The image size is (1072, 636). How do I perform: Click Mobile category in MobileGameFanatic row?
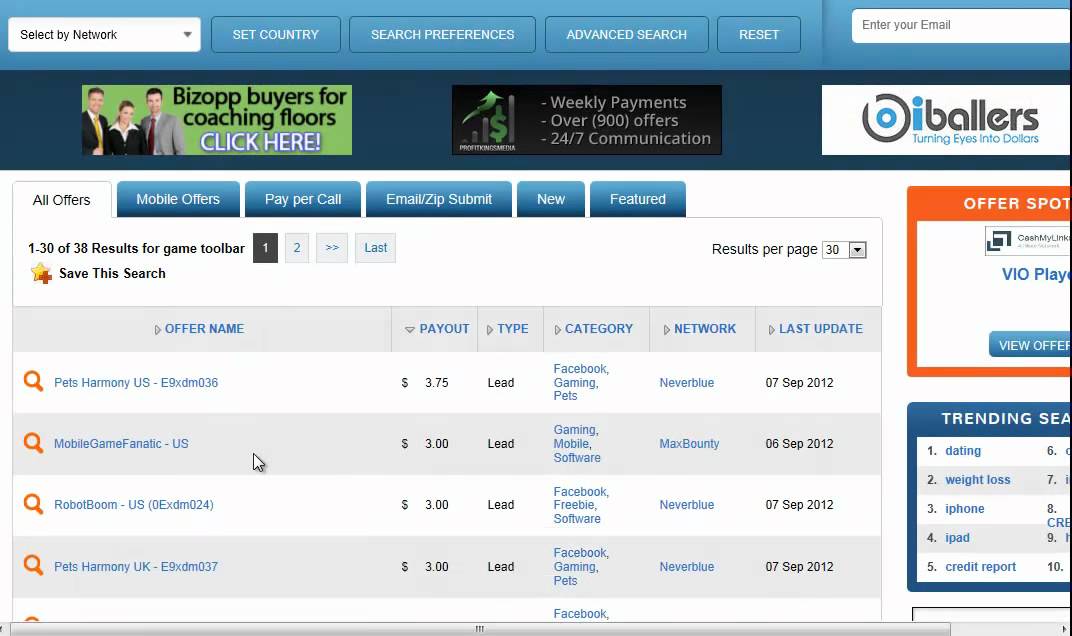572,443
